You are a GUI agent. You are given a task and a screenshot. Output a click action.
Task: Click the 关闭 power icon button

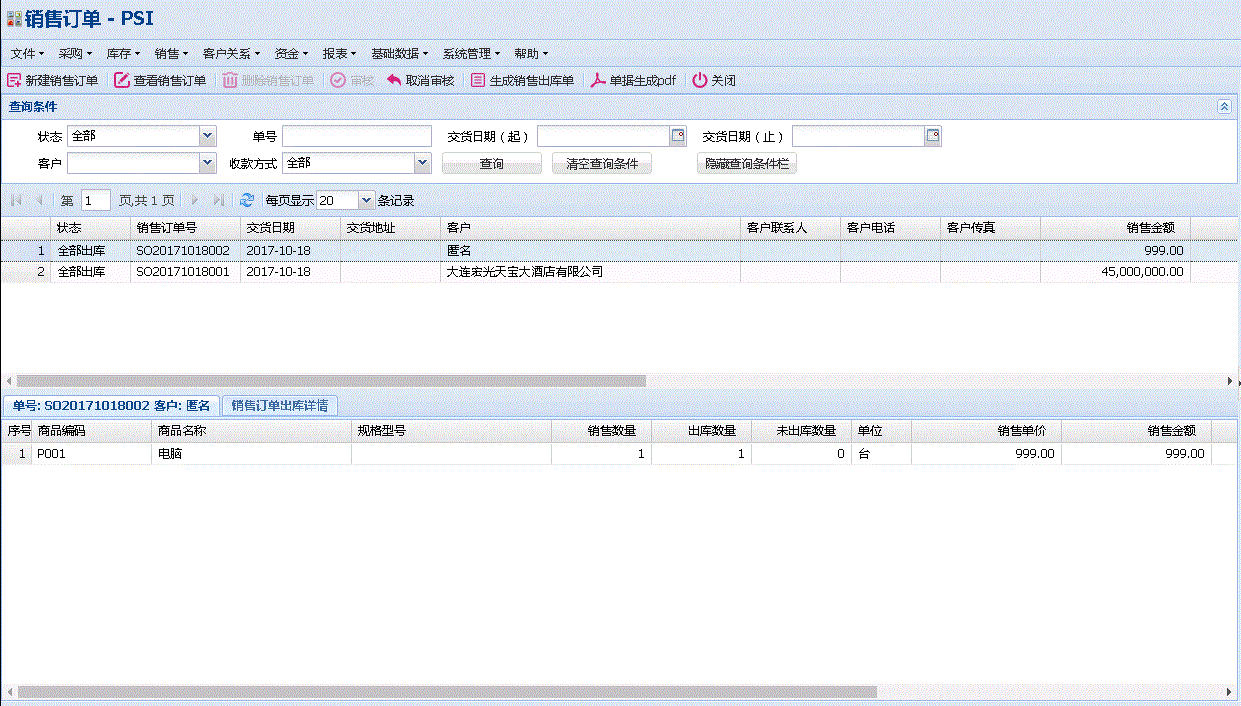point(714,81)
